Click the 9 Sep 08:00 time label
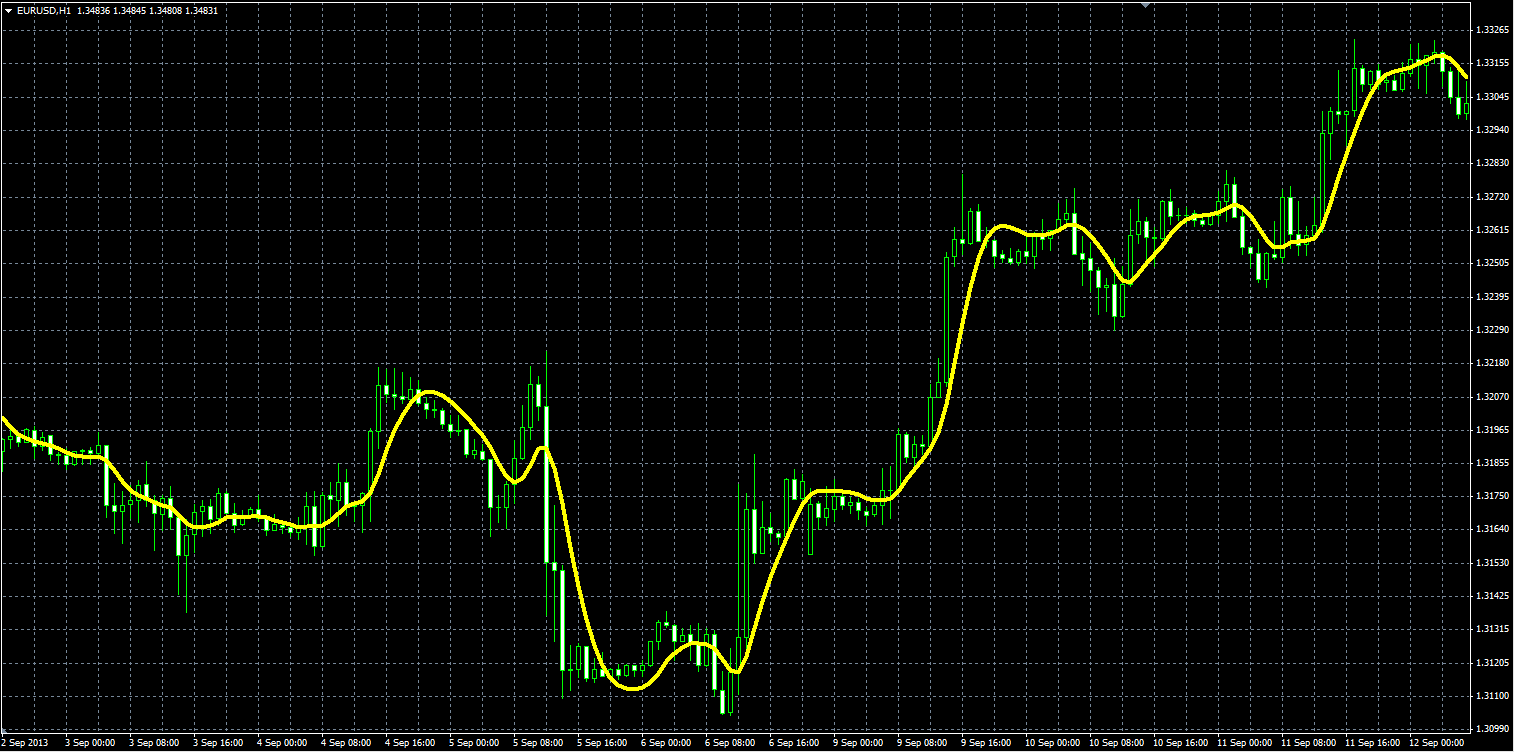The image size is (1515, 752). pyautogui.click(x=921, y=743)
